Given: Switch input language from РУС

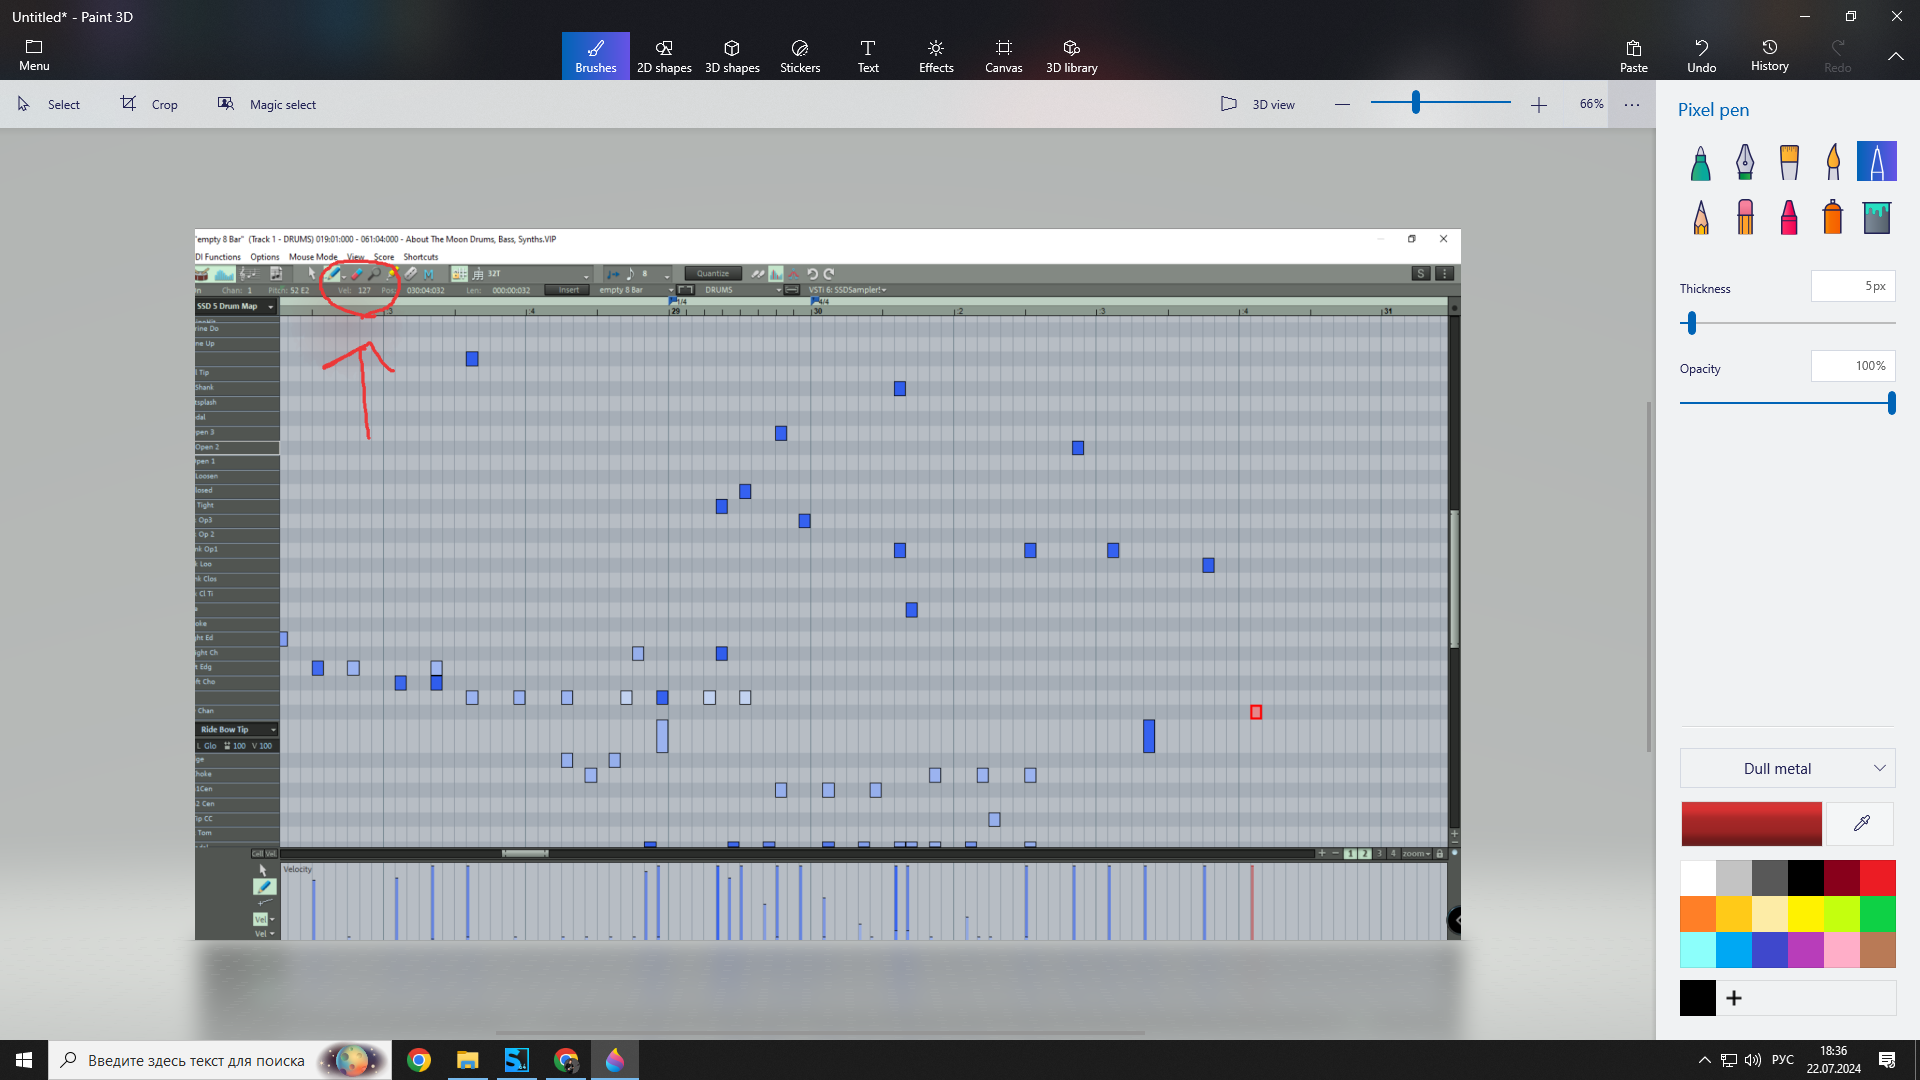Looking at the screenshot, I should [x=1782, y=1060].
